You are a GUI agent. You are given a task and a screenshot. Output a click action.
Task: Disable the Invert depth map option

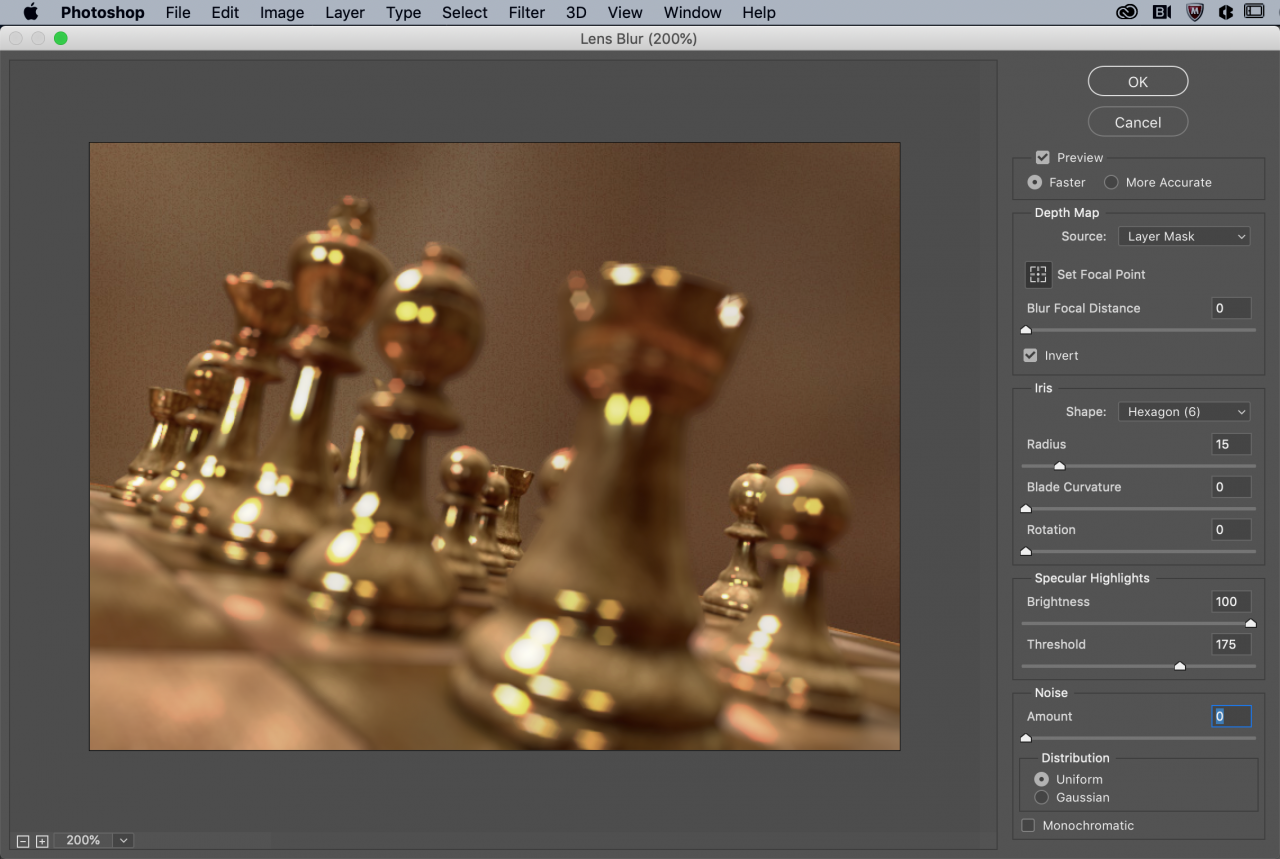click(x=1030, y=355)
